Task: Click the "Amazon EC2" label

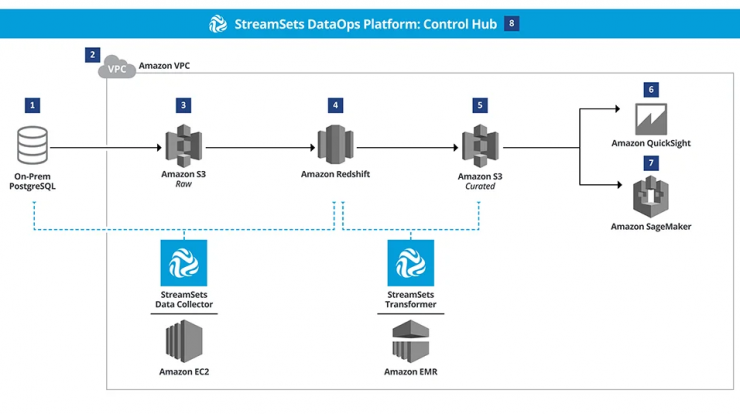Action: [x=184, y=372]
